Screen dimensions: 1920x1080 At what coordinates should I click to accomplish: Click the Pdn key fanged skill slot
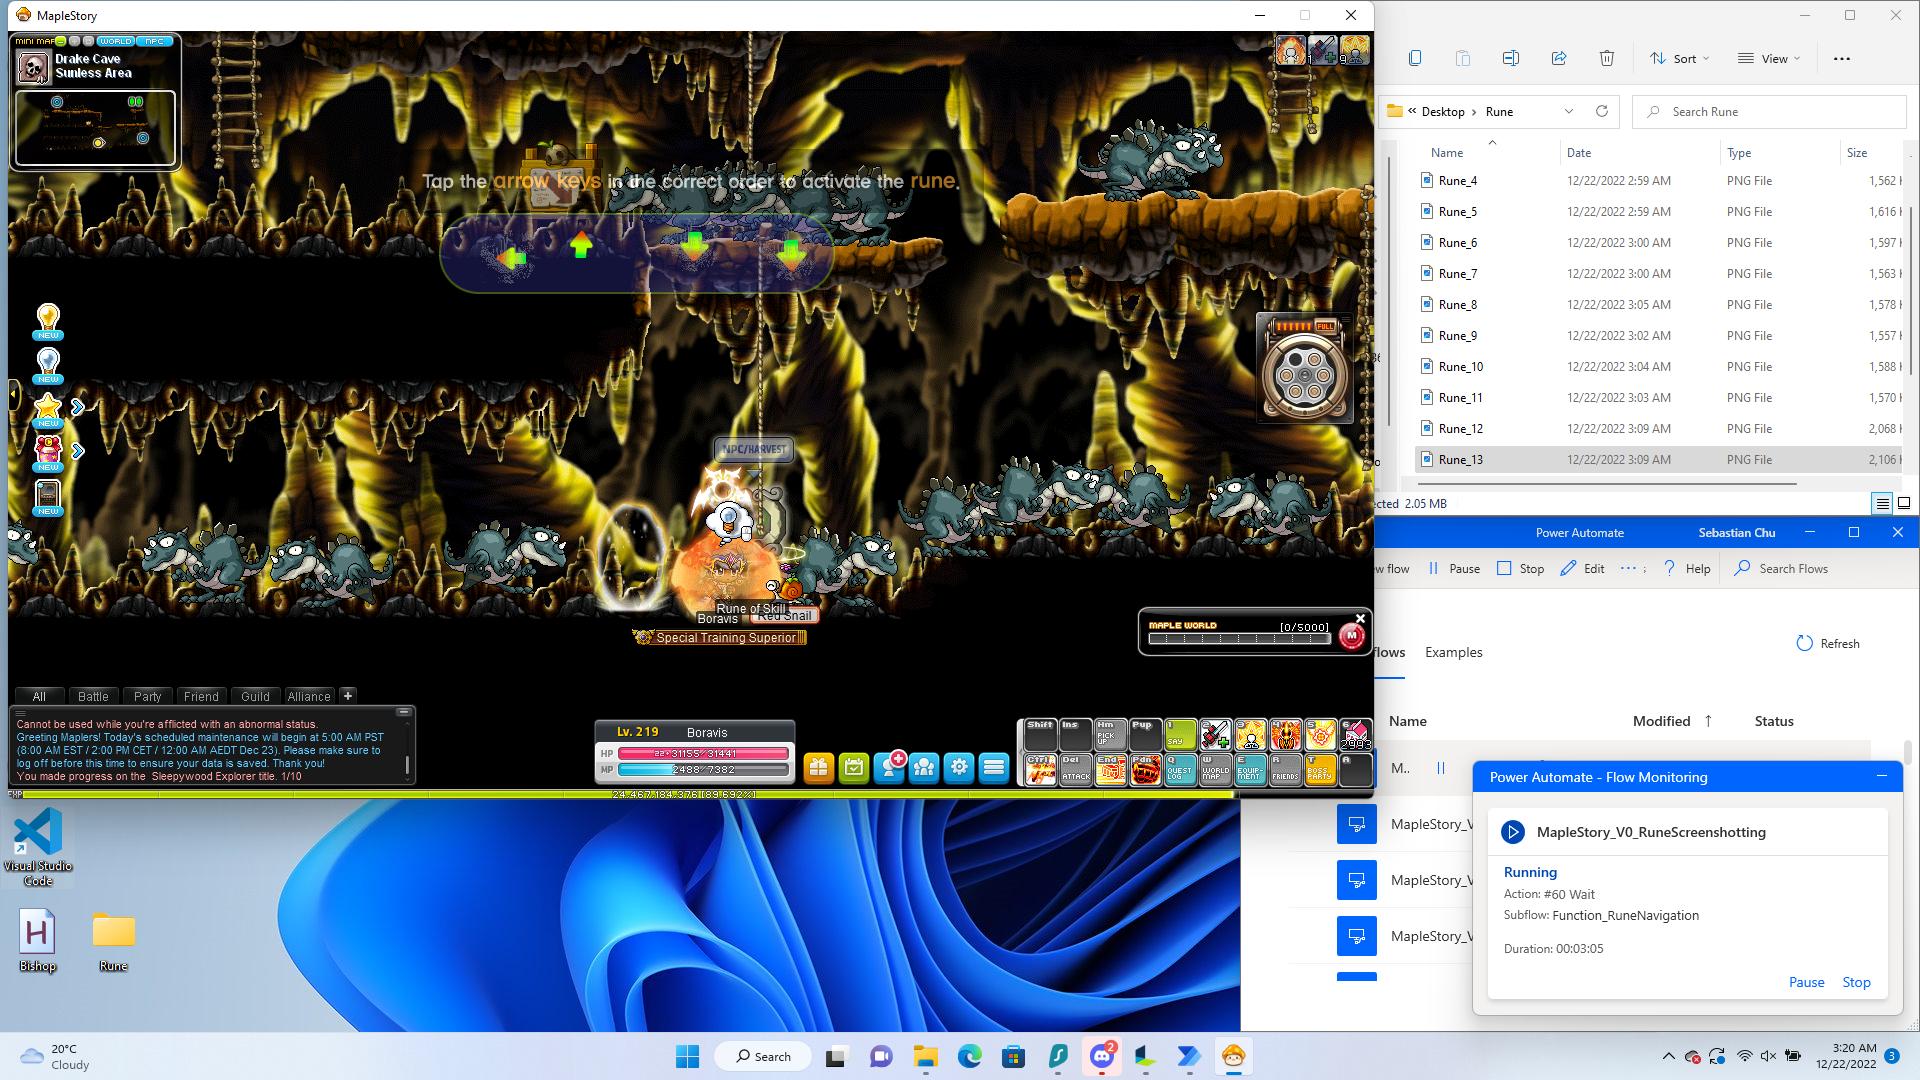coord(1145,769)
